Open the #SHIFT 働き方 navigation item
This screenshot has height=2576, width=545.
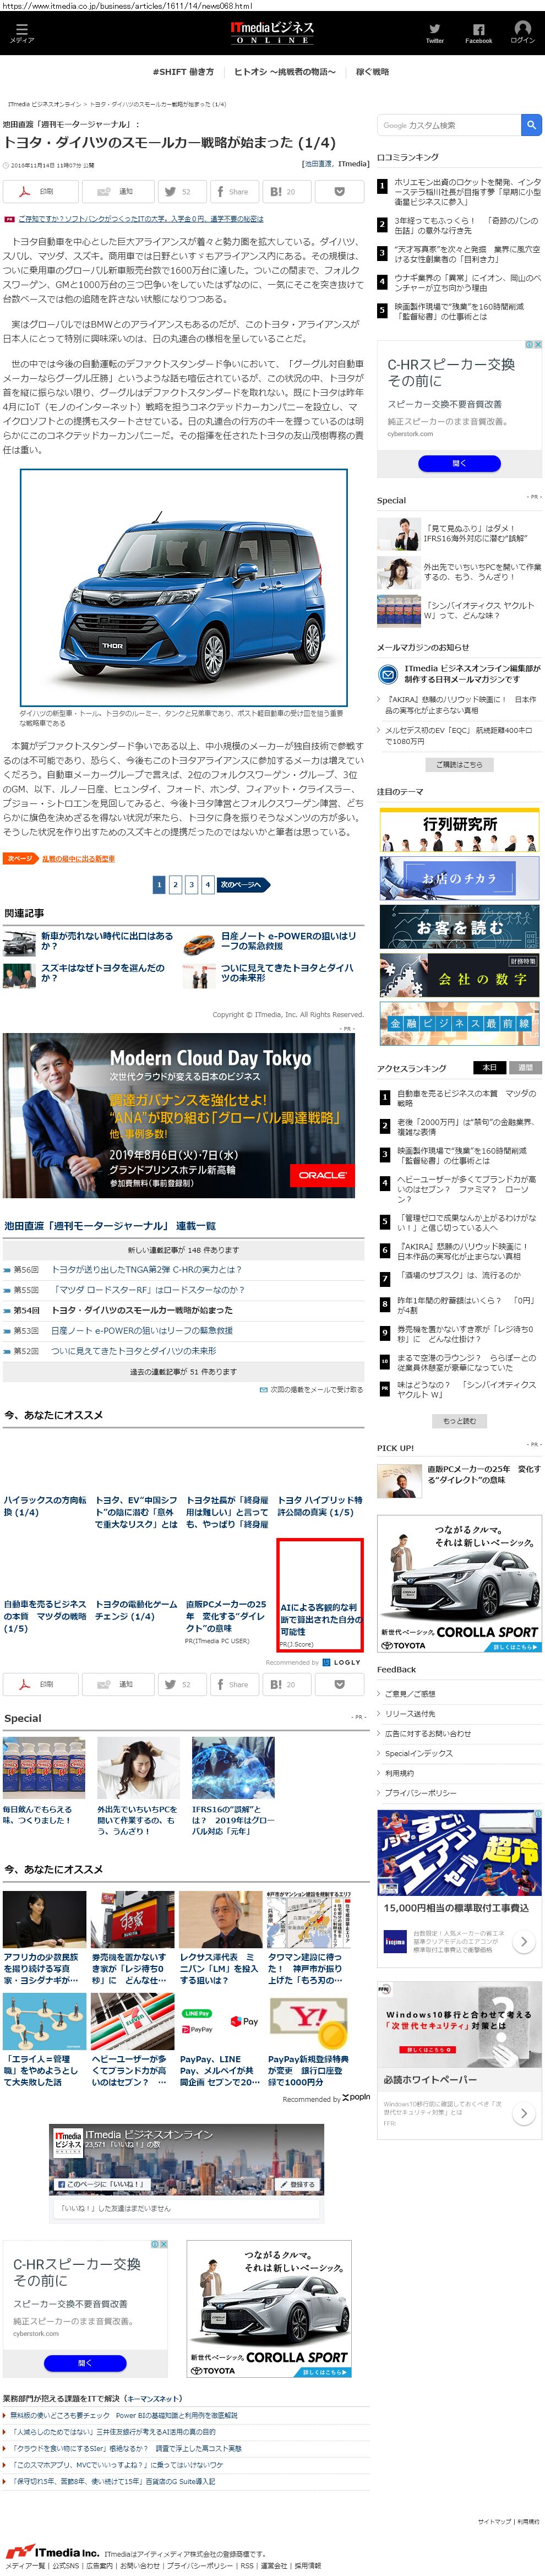183,72
